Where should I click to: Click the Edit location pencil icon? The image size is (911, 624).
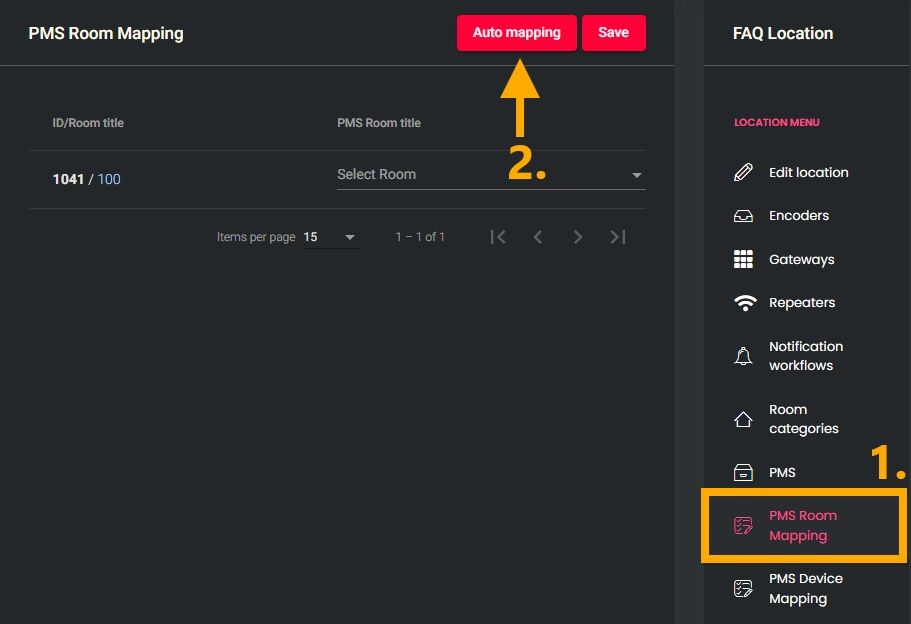click(743, 172)
